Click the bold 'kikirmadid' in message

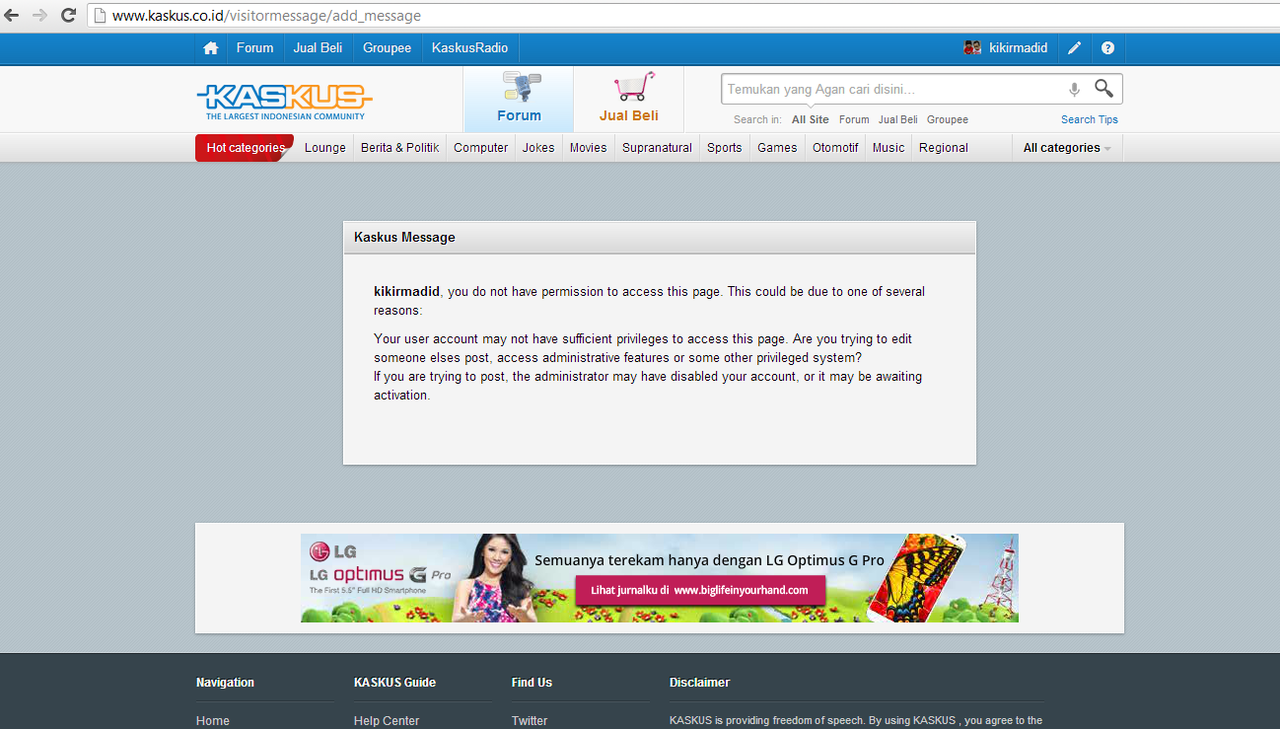coord(407,292)
